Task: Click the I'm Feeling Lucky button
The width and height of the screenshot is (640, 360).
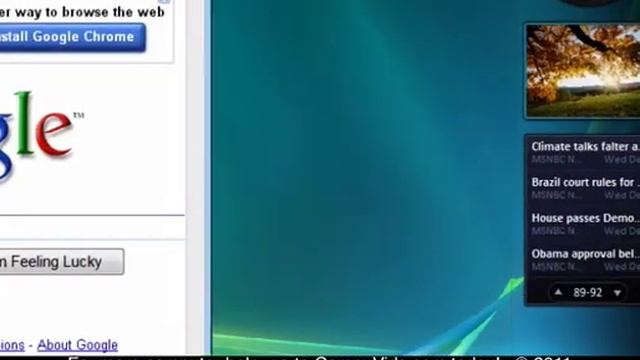Action: point(62,261)
